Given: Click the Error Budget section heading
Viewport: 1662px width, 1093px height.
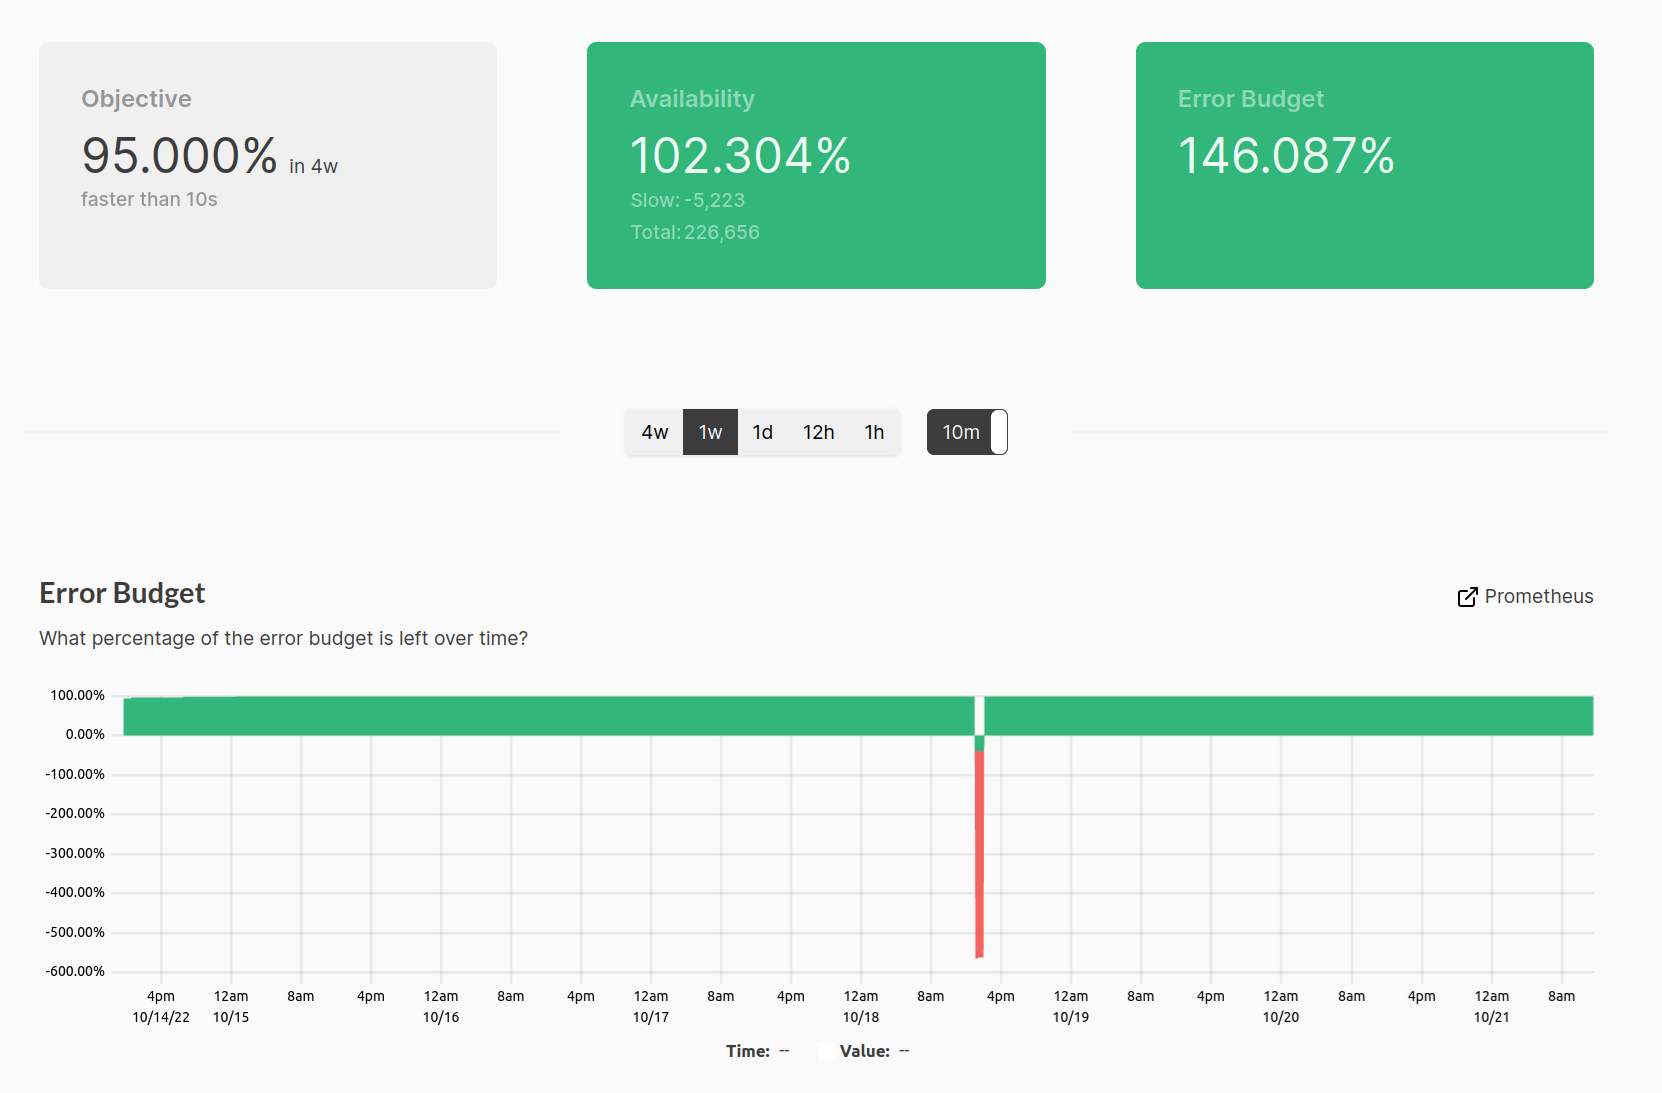Looking at the screenshot, I should [121, 592].
